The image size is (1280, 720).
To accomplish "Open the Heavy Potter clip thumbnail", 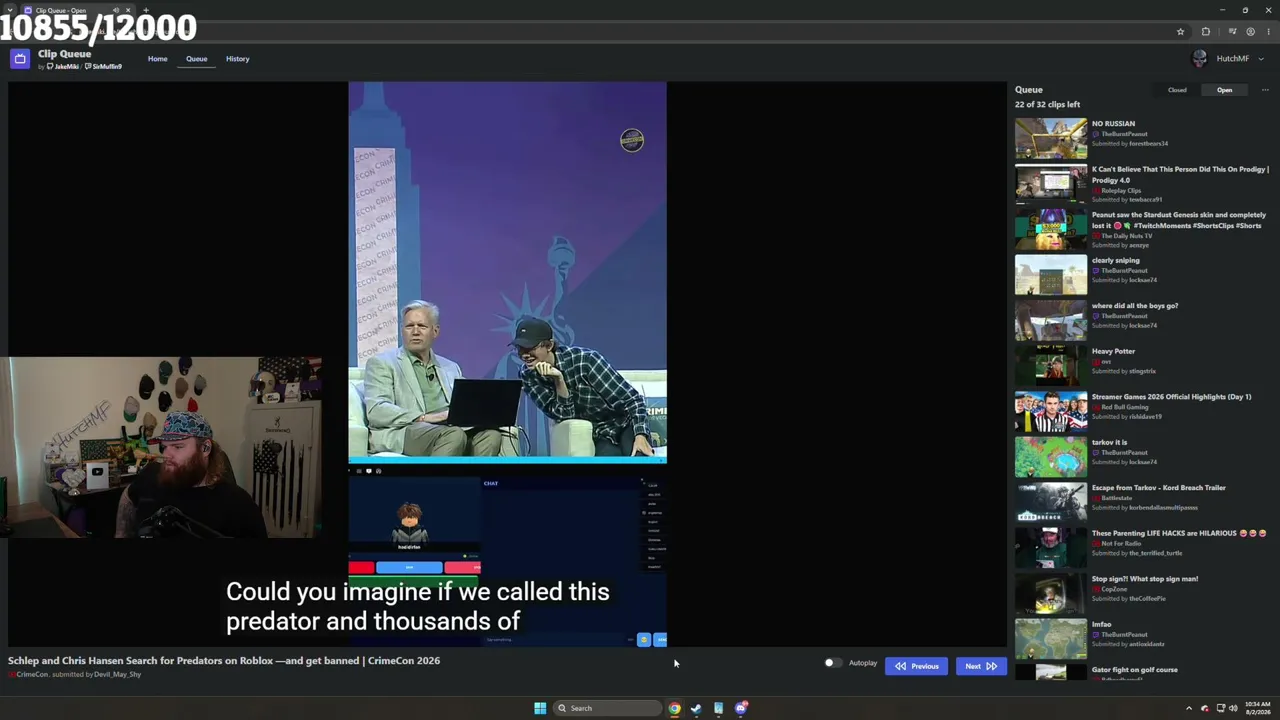I will [x=1051, y=366].
